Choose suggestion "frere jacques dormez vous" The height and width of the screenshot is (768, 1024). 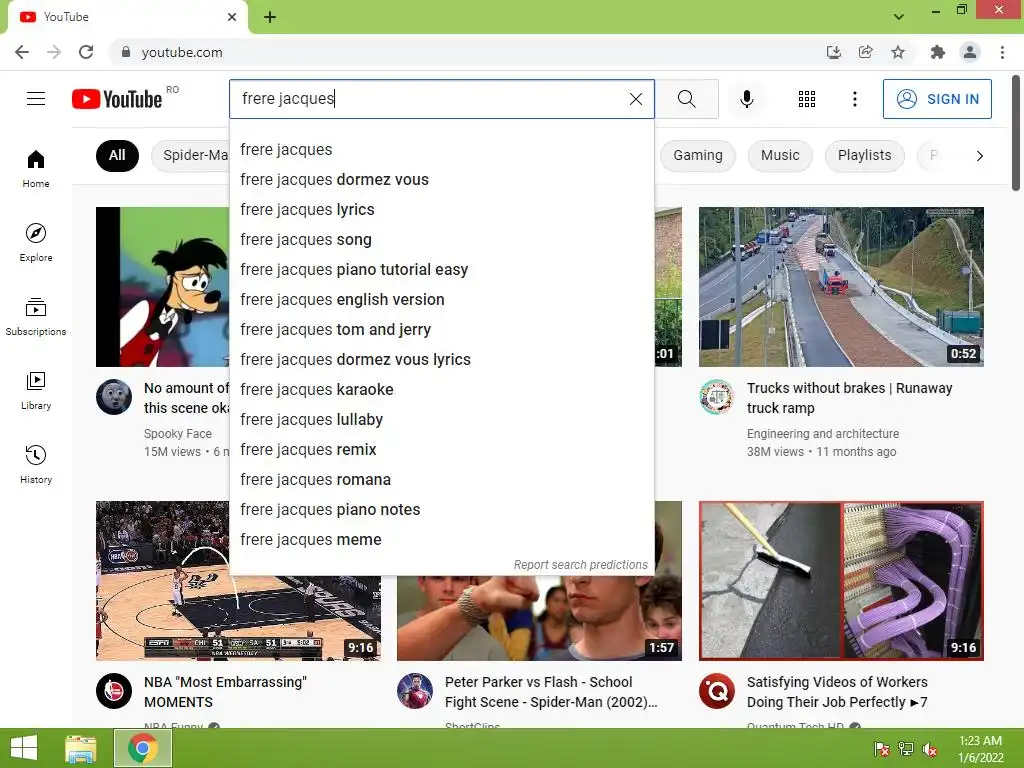click(441, 180)
